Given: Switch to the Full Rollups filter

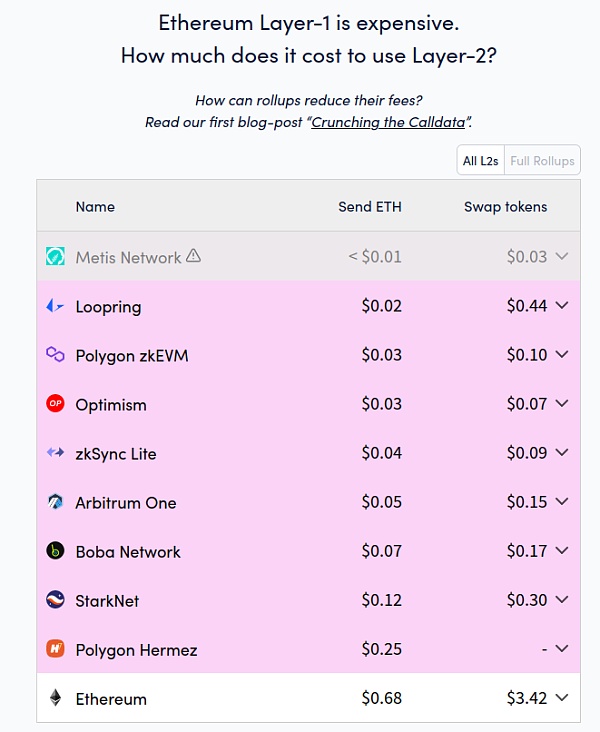Looking at the screenshot, I should point(542,161).
